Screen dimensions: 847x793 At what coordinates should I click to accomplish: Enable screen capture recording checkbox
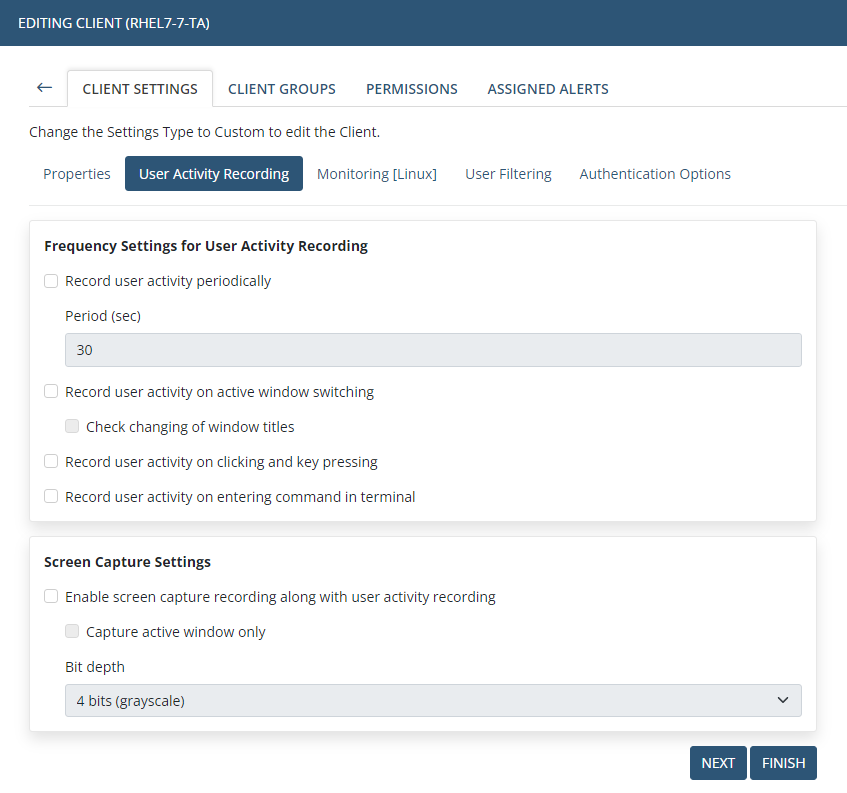pyautogui.click(x=51, y=597)
